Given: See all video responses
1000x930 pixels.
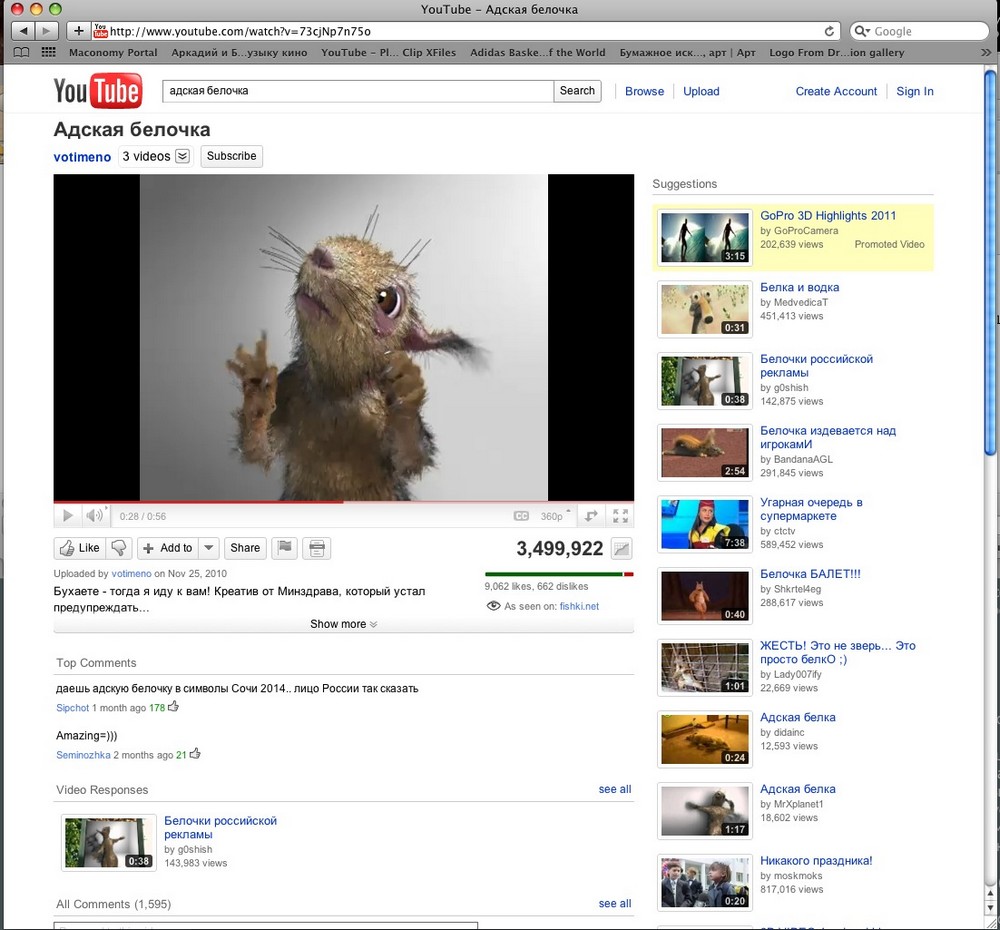Looking at the screenshot, I should [x=615, y=789].
